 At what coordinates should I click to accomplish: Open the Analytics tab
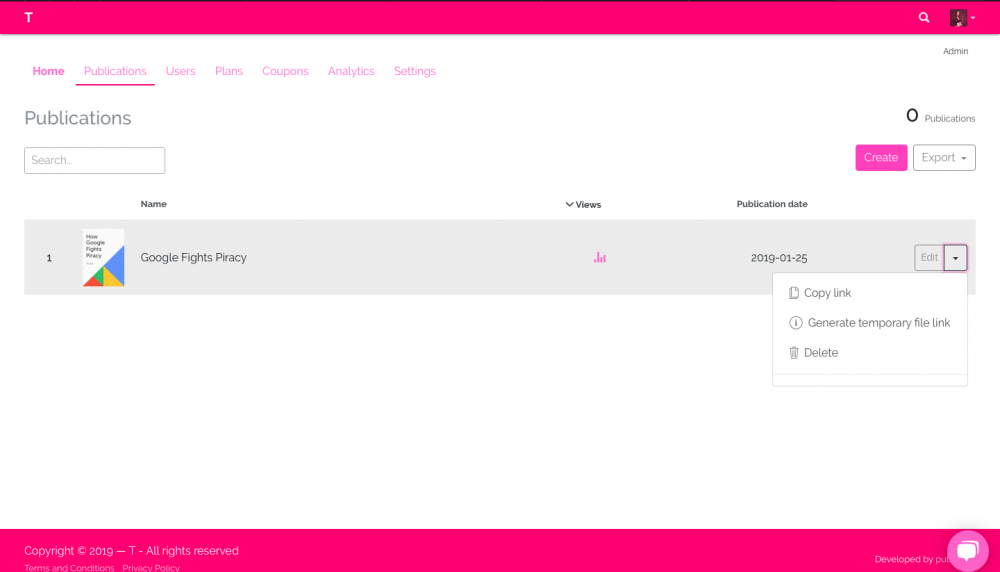[x=351, y=72]
